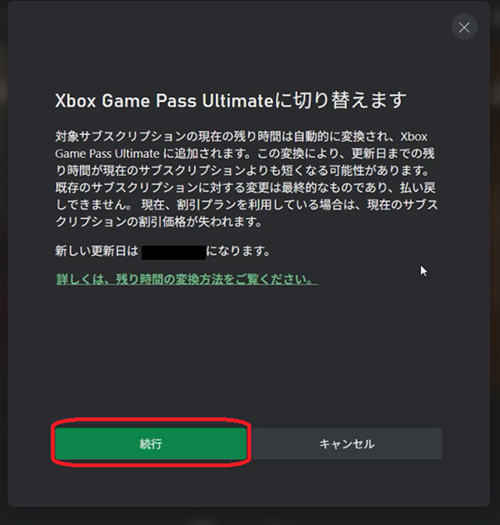
Task: Close the dialog with the X icon
Action: coord(464,27)
